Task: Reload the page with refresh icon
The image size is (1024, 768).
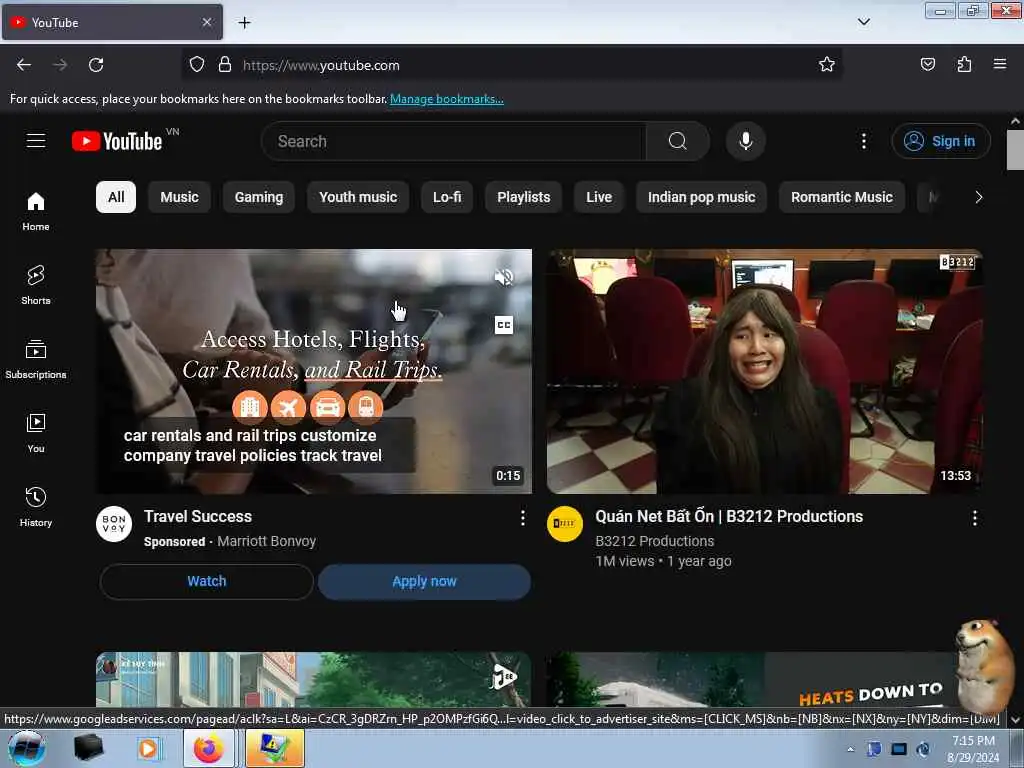Action: click(96, 65)
